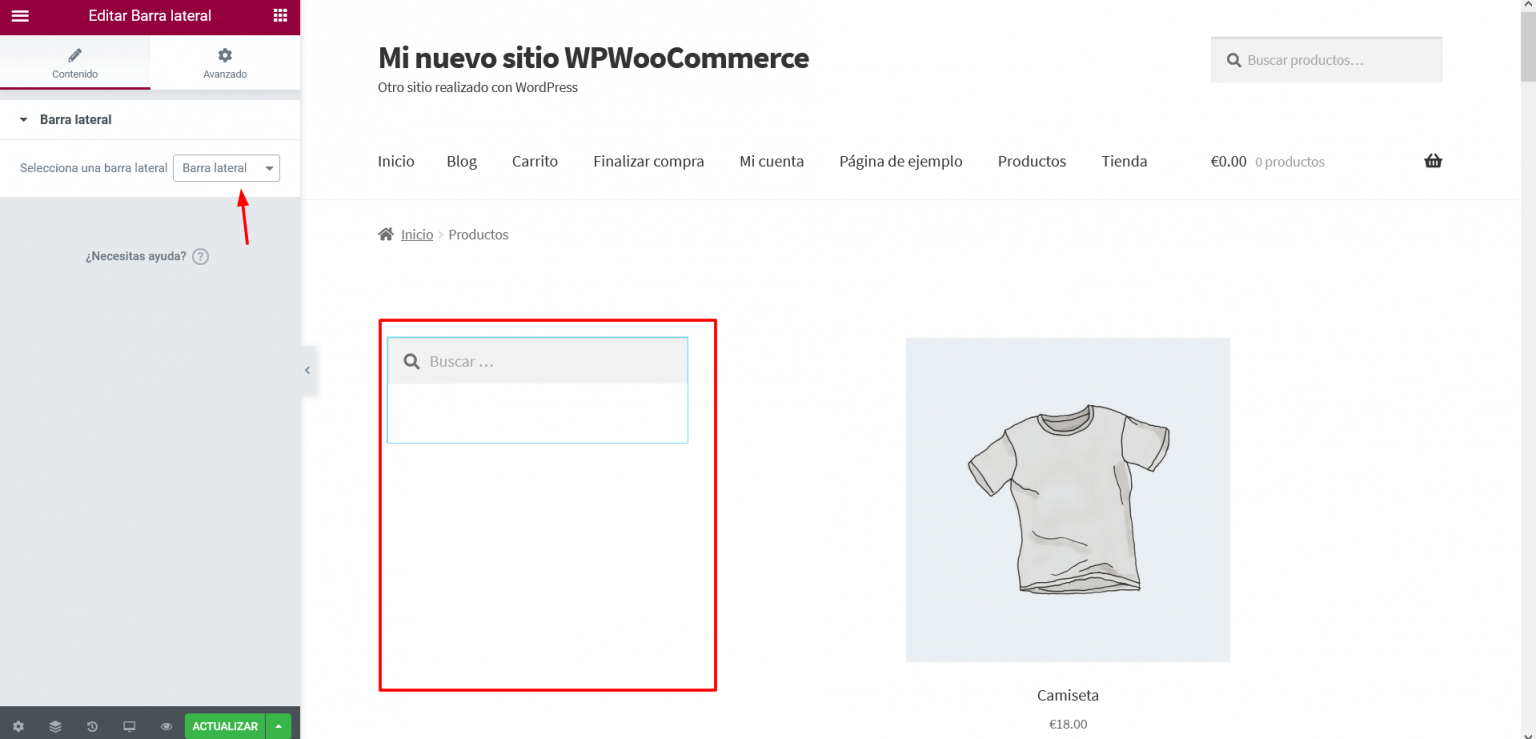
Task: Preview changes with the eye icon
Action: [x=166, y=727]
